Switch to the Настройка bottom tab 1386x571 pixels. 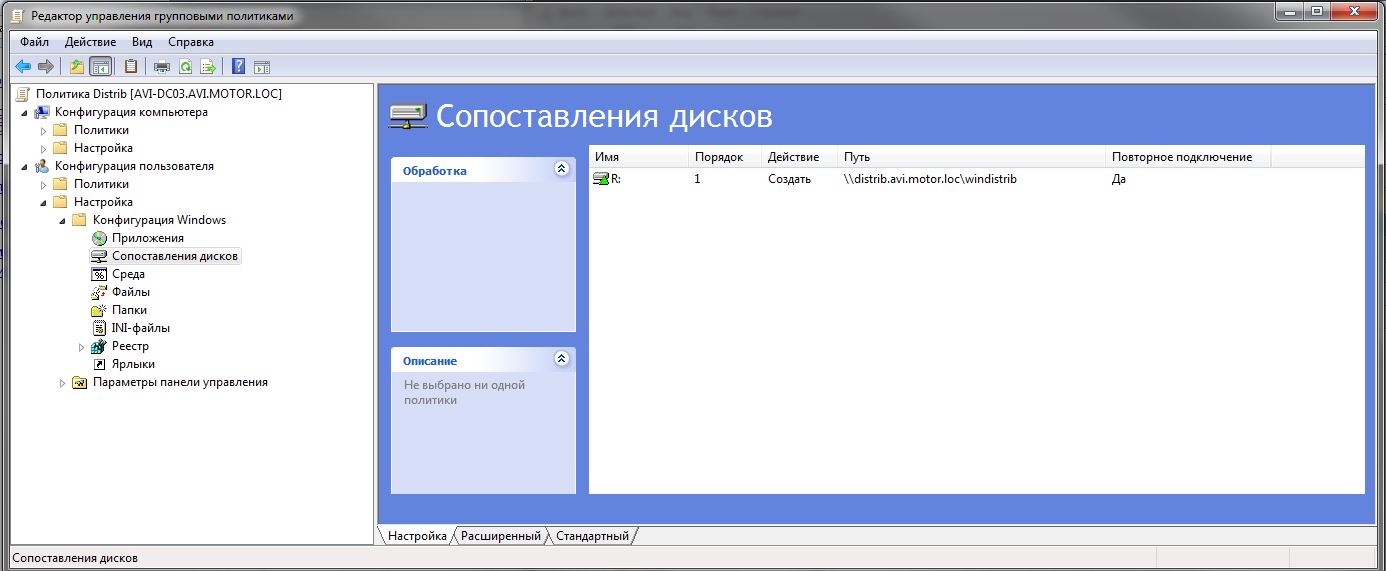[417, 536]
